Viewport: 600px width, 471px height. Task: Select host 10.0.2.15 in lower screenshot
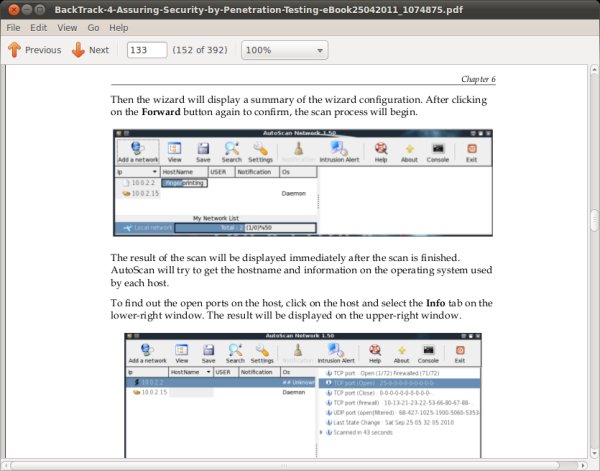(150, 392)
